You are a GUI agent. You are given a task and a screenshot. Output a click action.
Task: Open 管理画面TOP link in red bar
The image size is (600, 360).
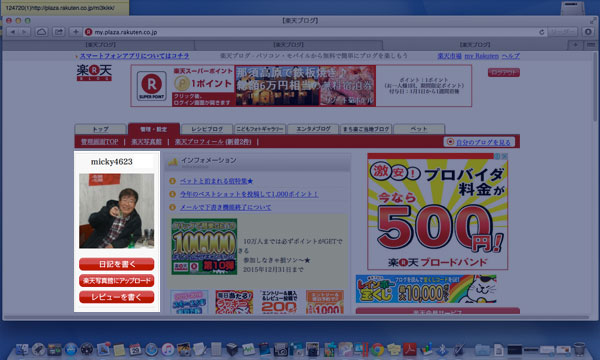point(99,142)
